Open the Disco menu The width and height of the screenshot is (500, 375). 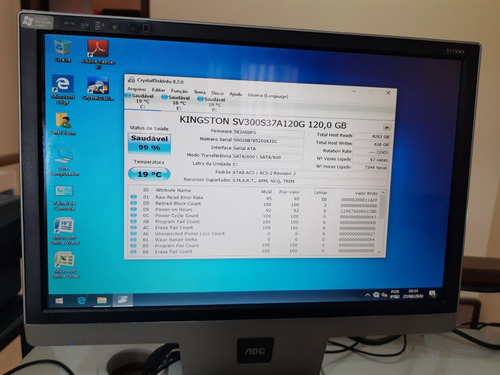point(217,93)
